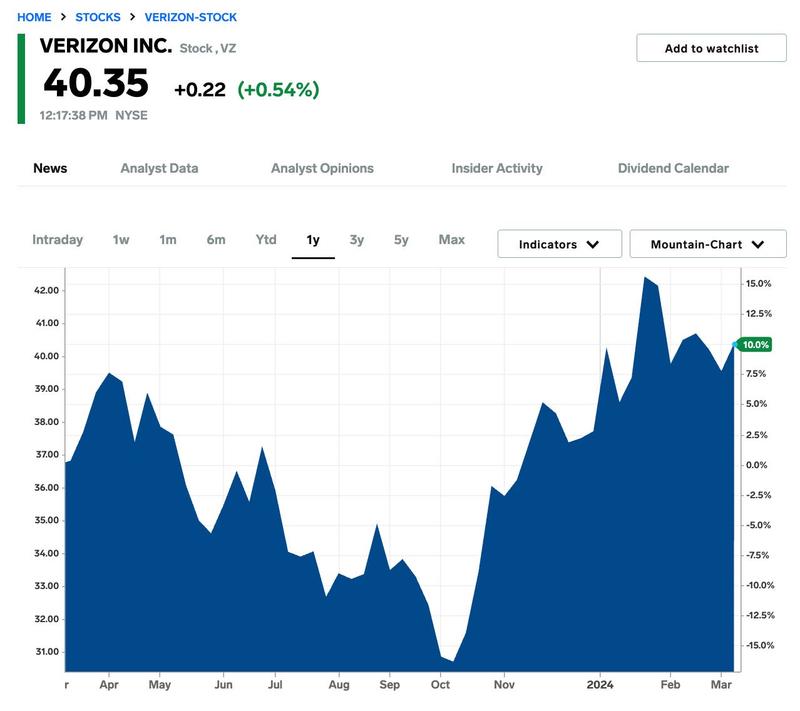This screenshot has width=800, height=711.
Task: Select the 1w chart range
Action: [121, 240]
